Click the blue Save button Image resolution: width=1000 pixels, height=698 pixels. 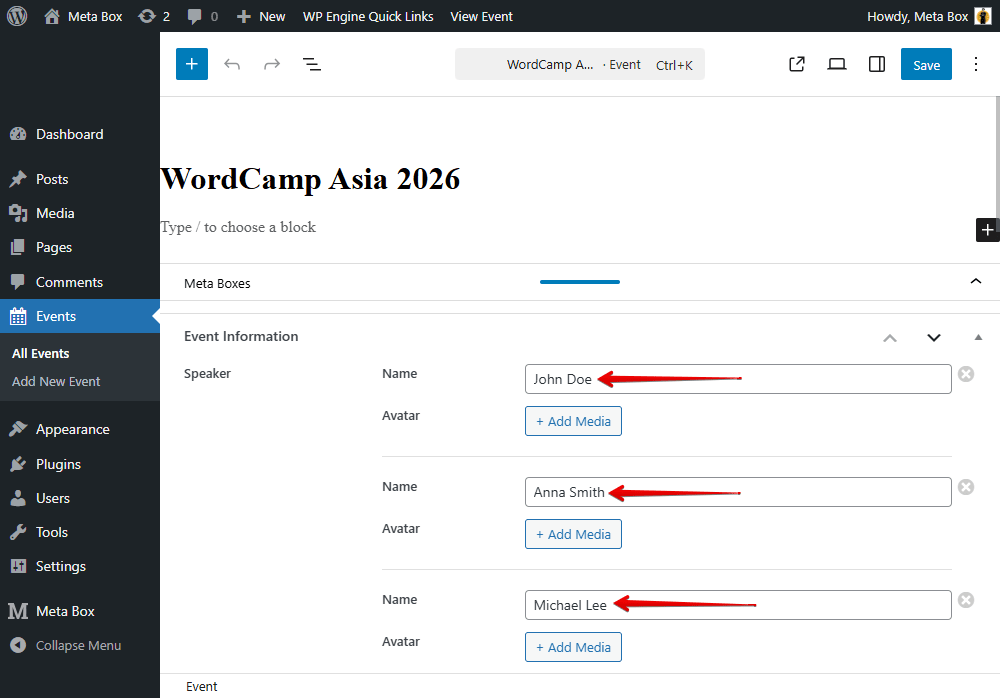pyautogui.click(x=926, y=64)
